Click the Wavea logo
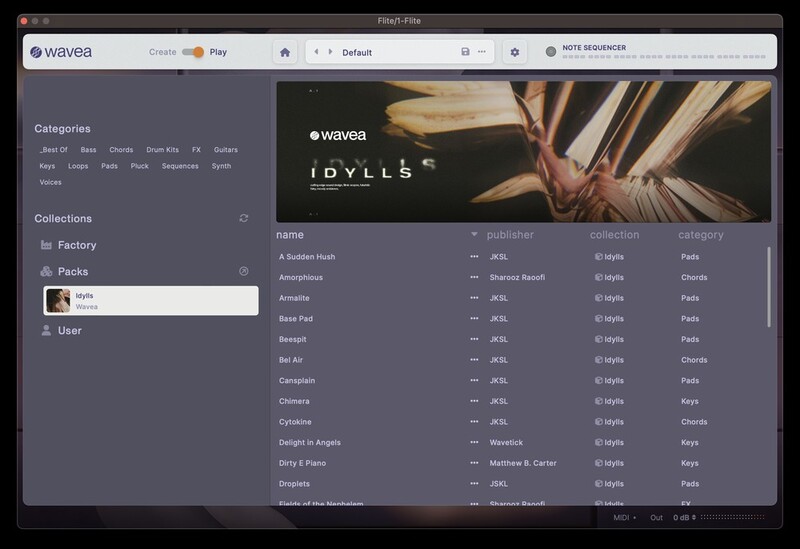Image resolution: width=800 pixels, height=549 pixels. coord(61,52)
